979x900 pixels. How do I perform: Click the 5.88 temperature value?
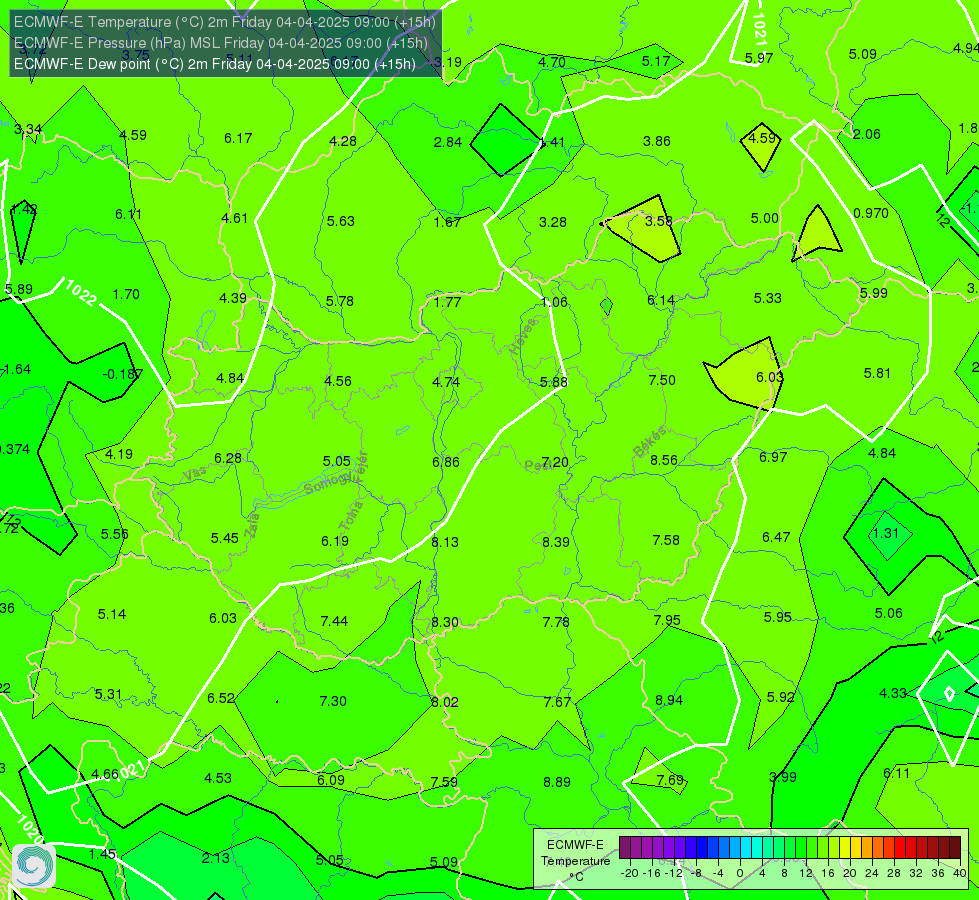click(x=554, y=382)
